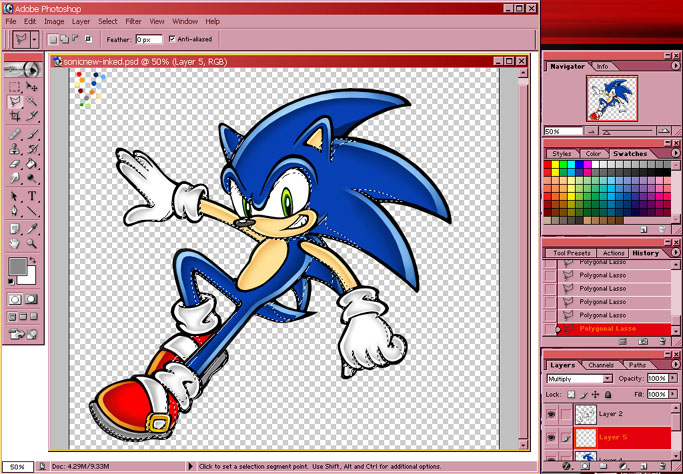Choose Intersect with selection option
683x474 pixels.
[88, 39]
